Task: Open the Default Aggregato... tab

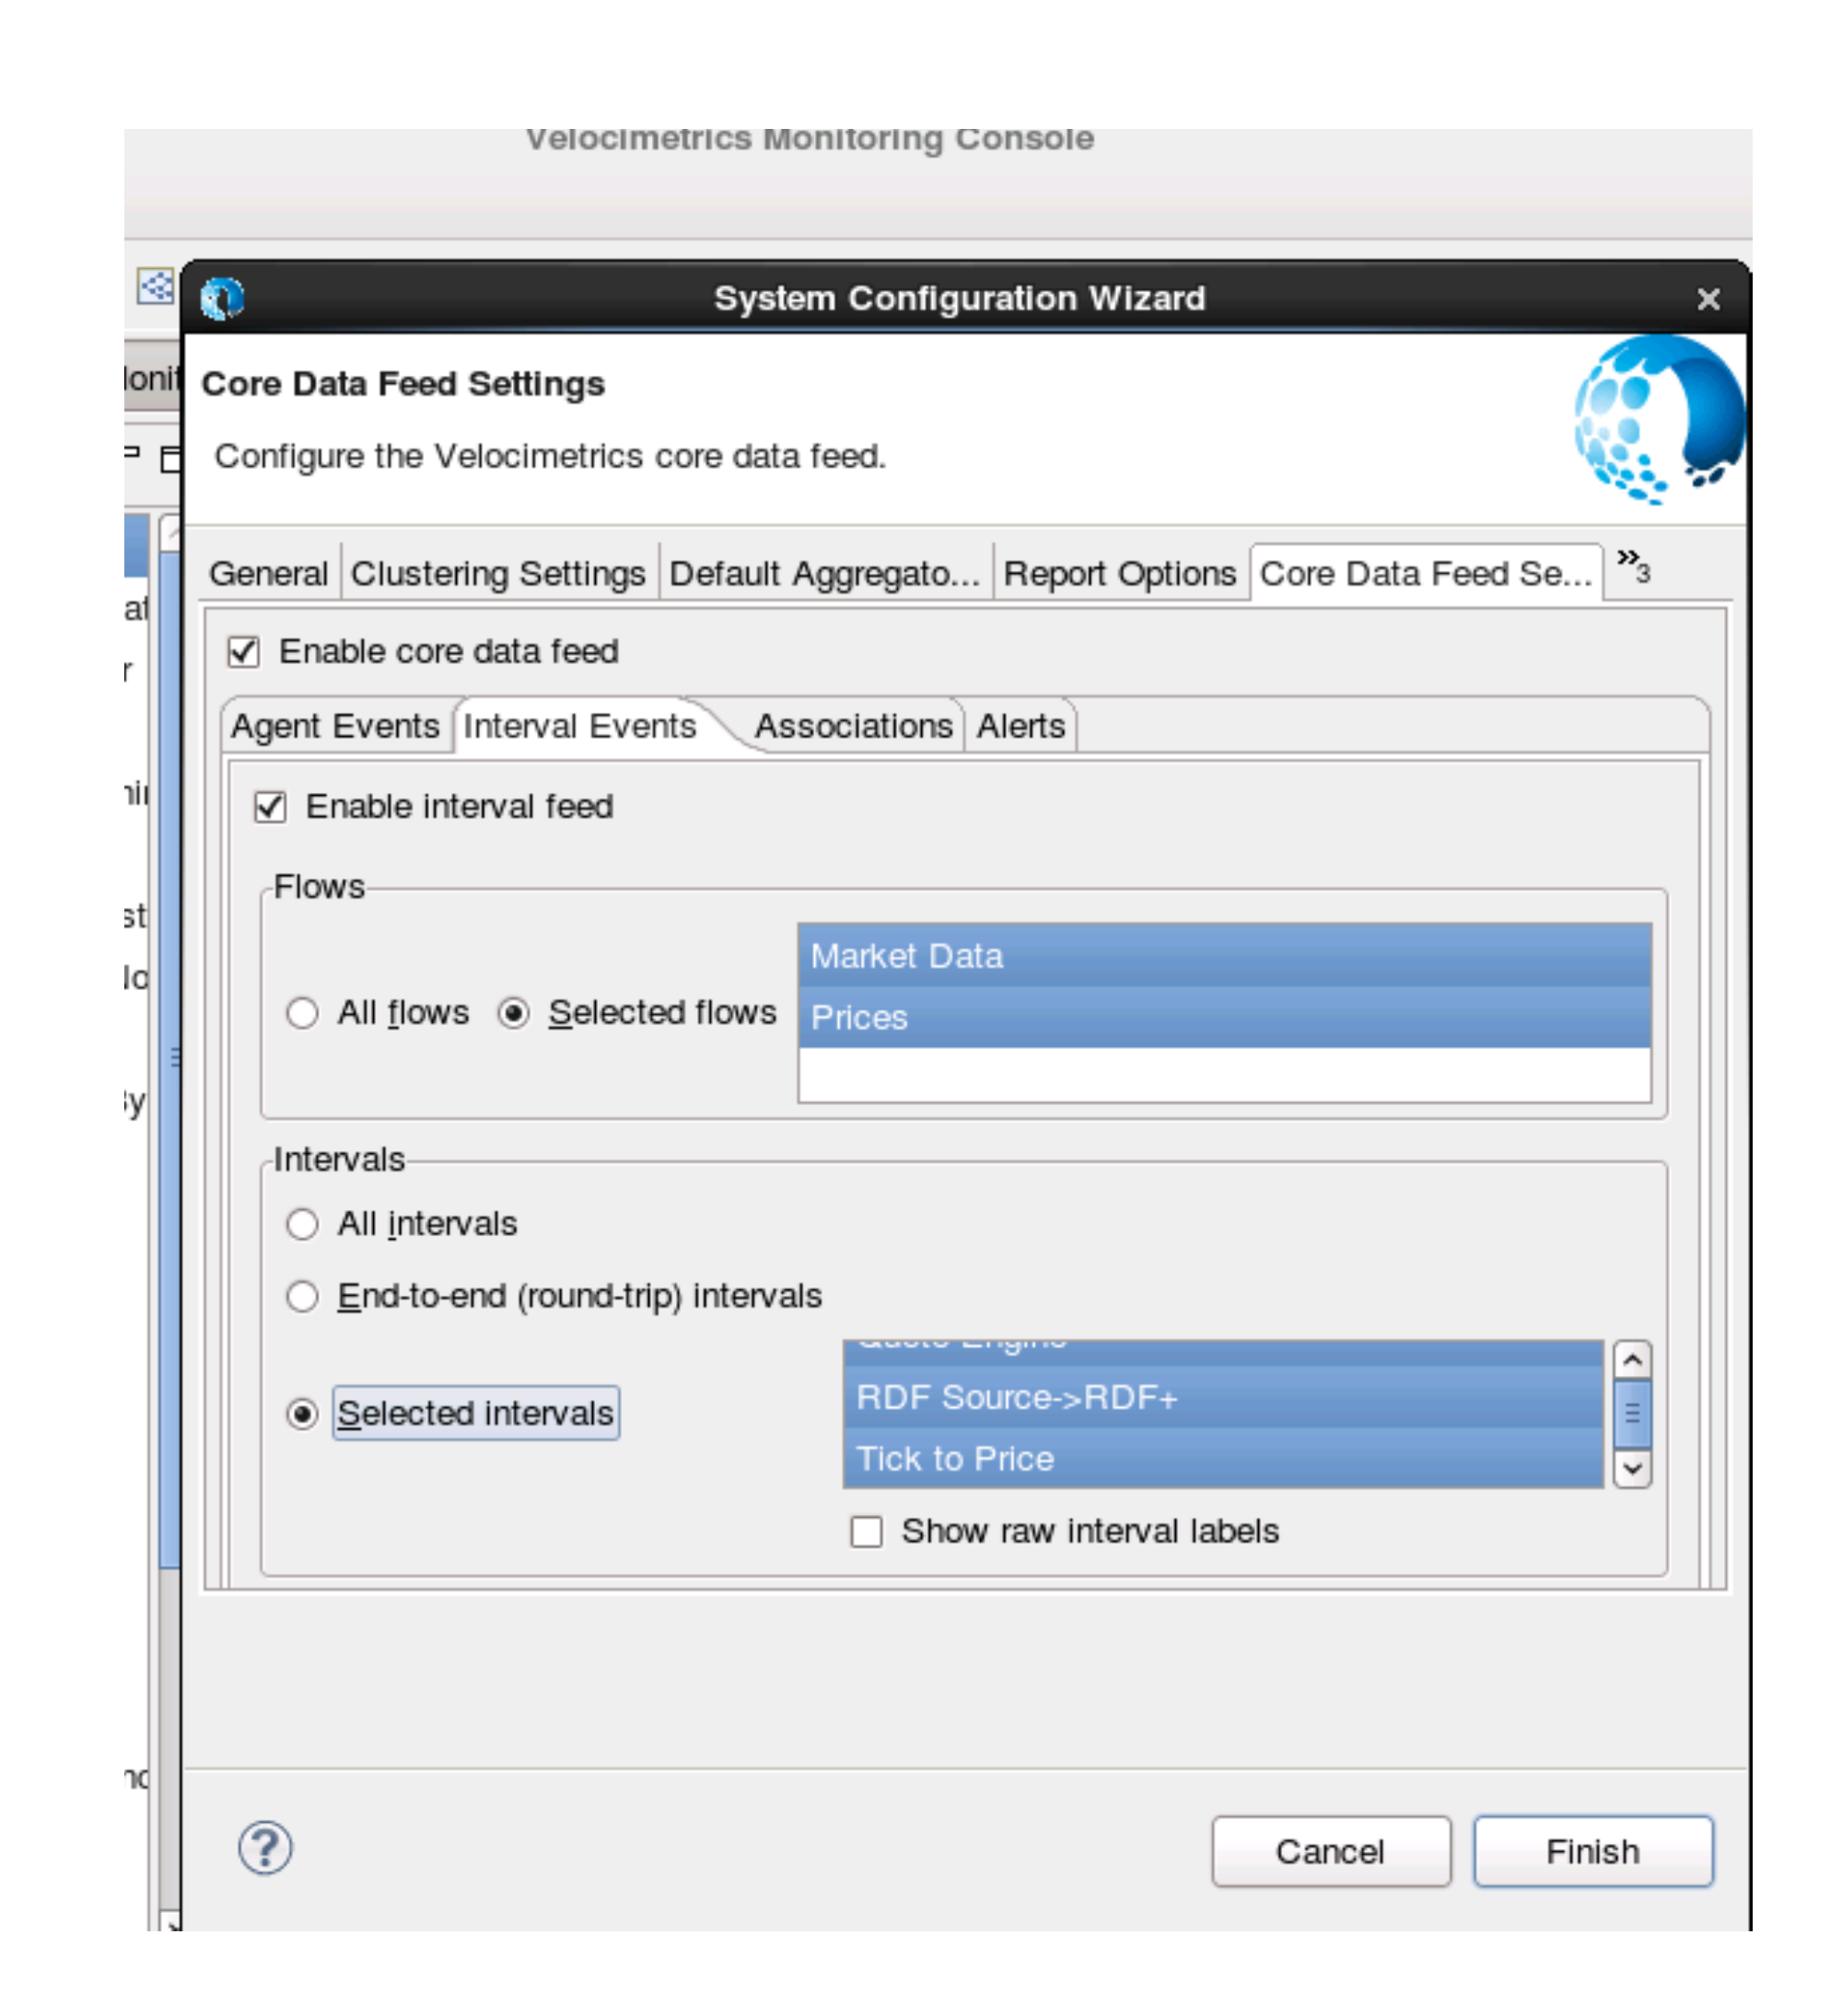Action: click(824, 574)
